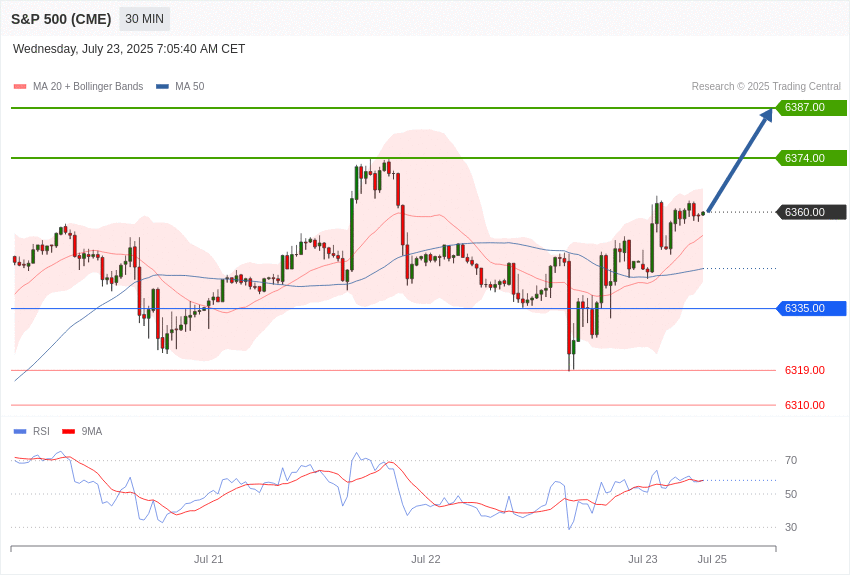The image size is (850, 576).
Task: Click the S&P 500 (CME) title
Action: click(x=61, y=19)
